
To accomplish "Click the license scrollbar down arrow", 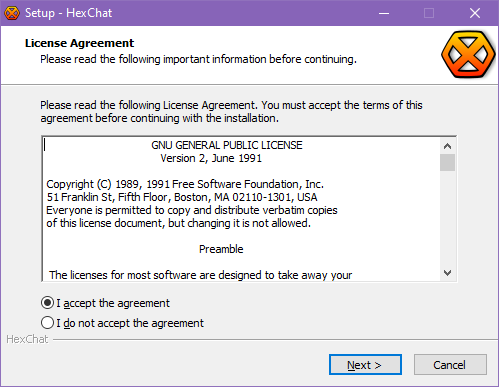I will tap(447, 273).
